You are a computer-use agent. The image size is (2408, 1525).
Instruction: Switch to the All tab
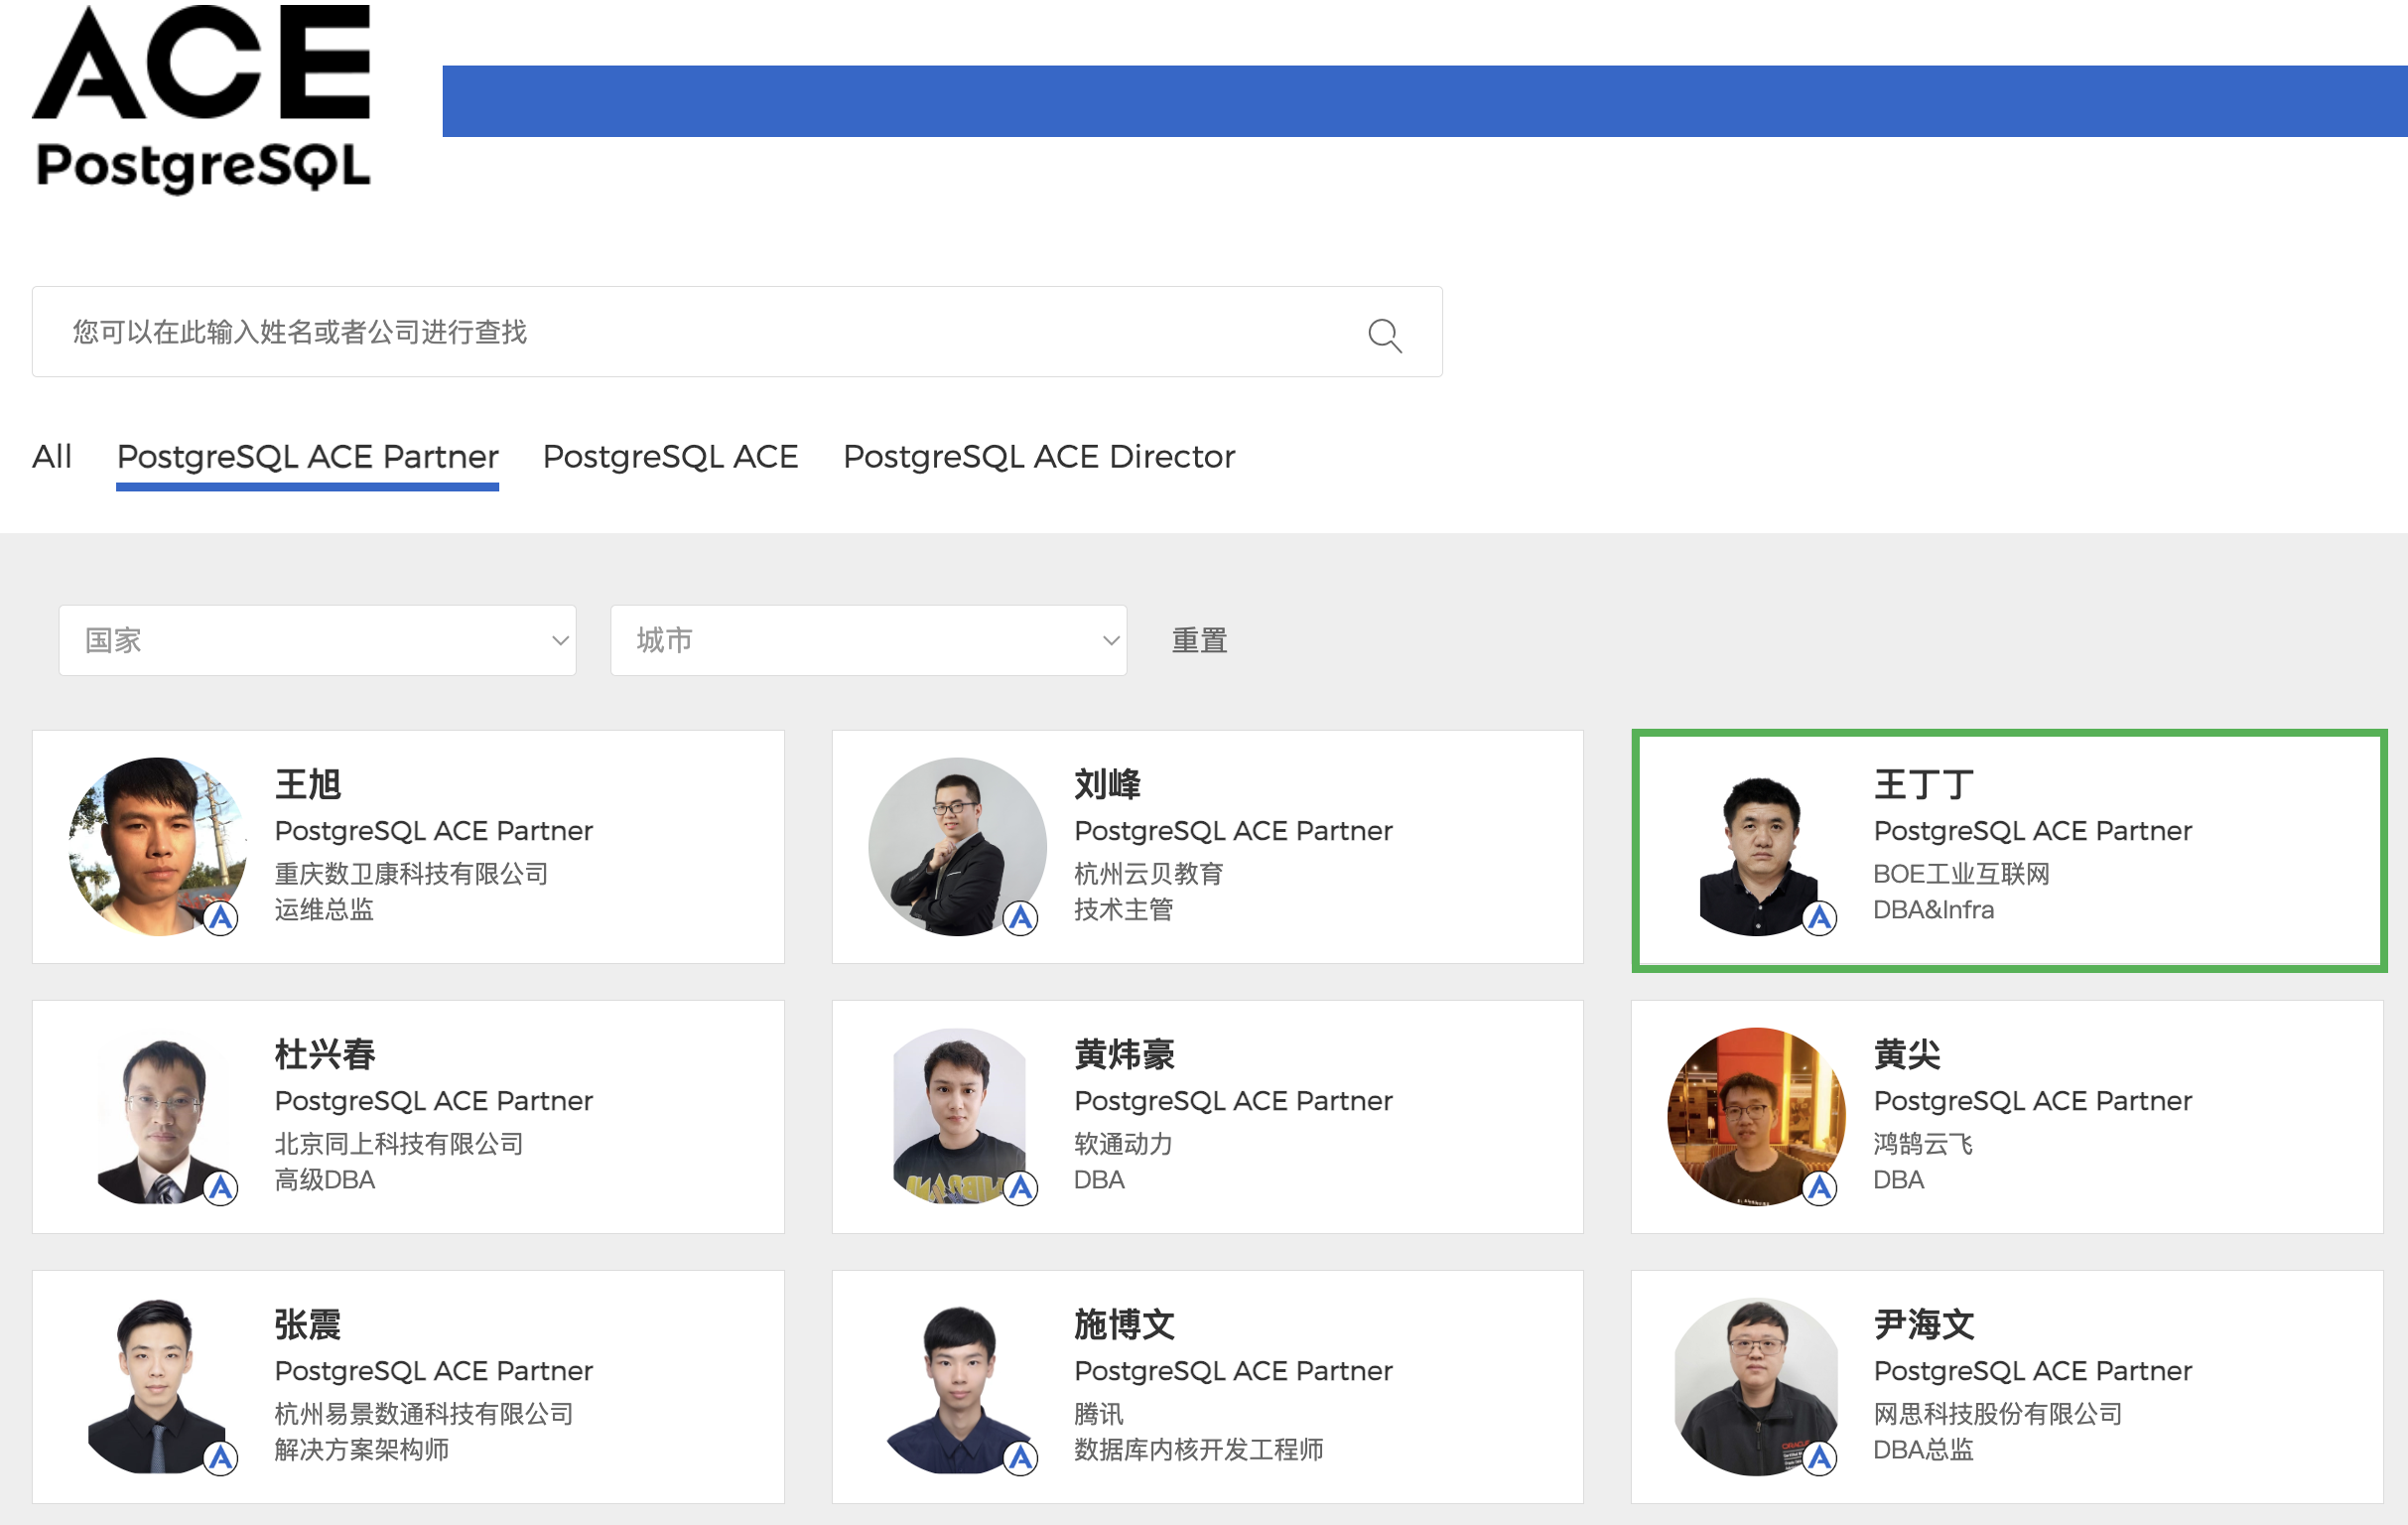[x=52, y=457]
